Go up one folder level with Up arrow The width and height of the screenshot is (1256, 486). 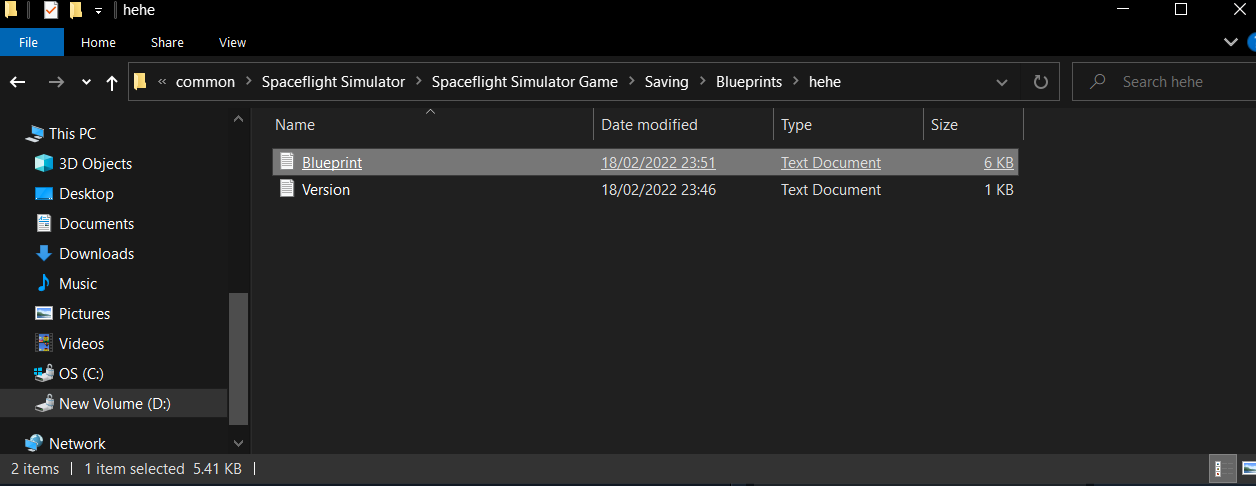coord(112,82)
